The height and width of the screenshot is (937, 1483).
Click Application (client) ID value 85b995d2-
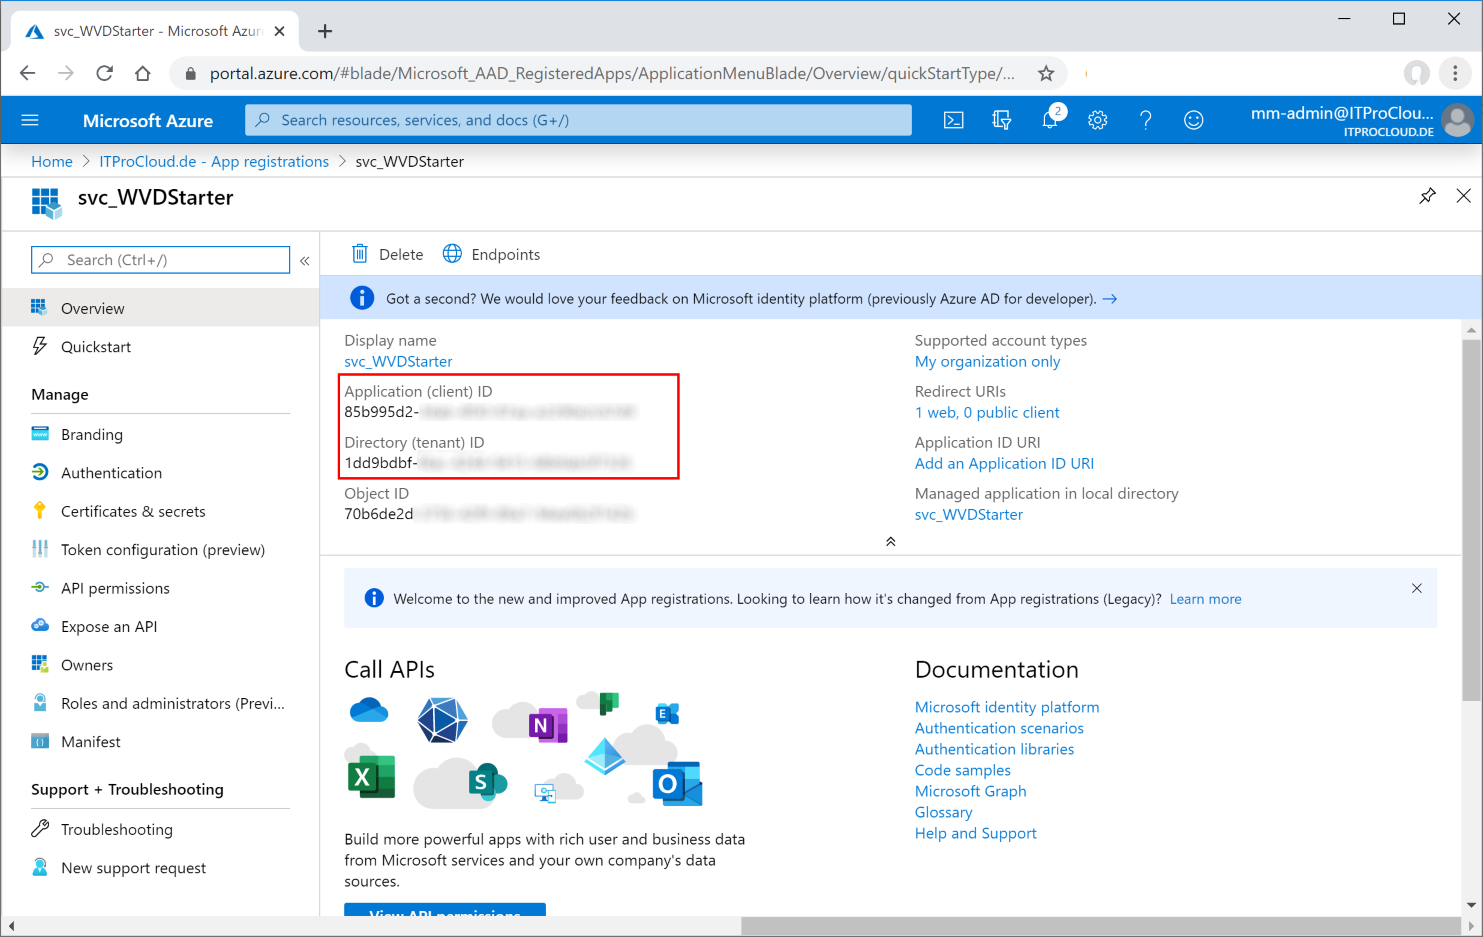tap(381, 412)
